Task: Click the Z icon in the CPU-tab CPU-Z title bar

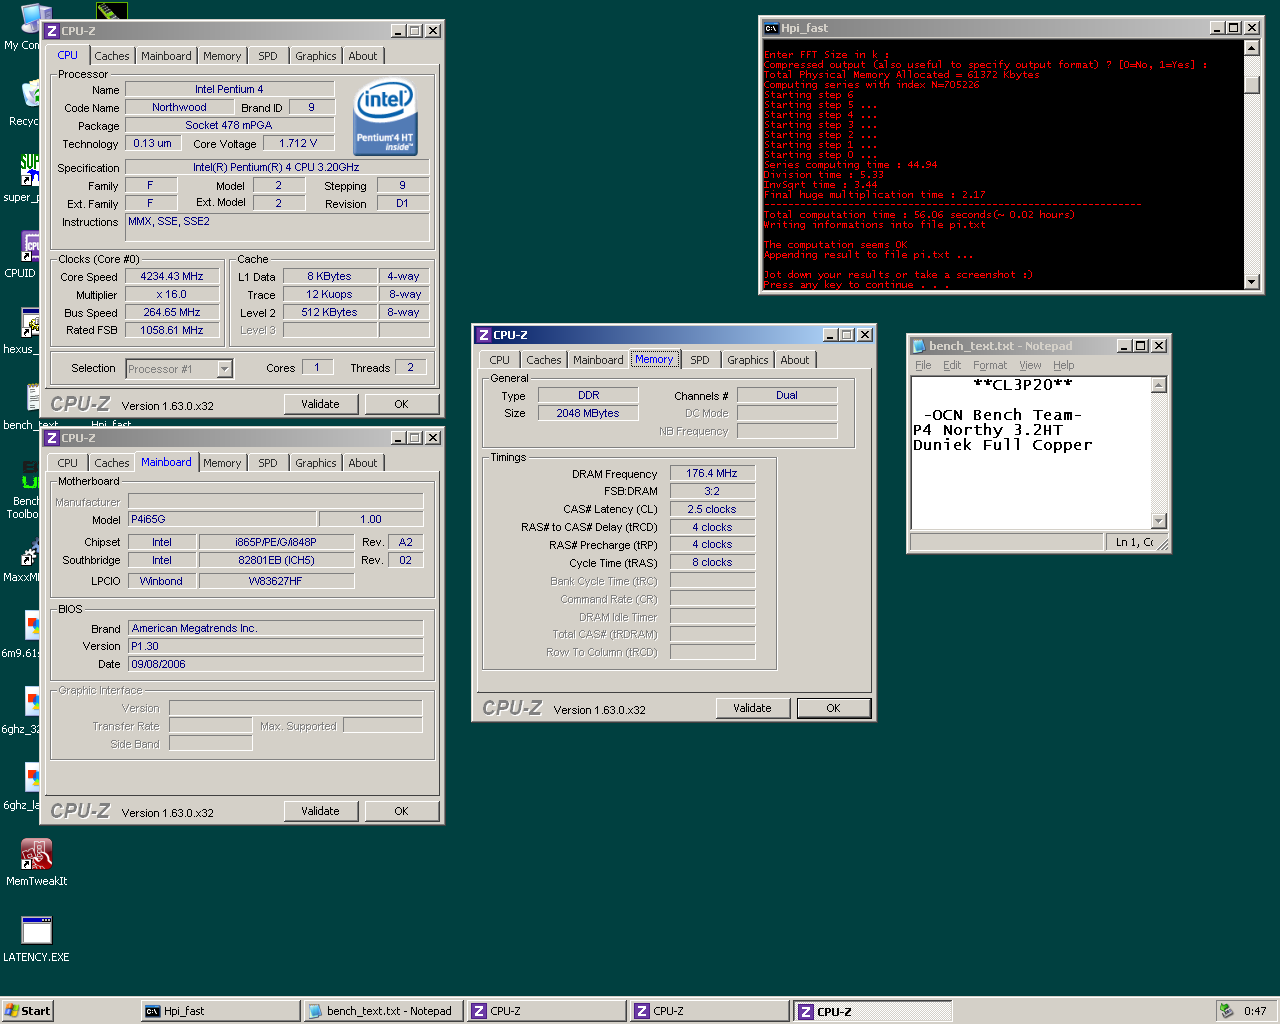Action: pyautogui.click(x=52, y=31)
